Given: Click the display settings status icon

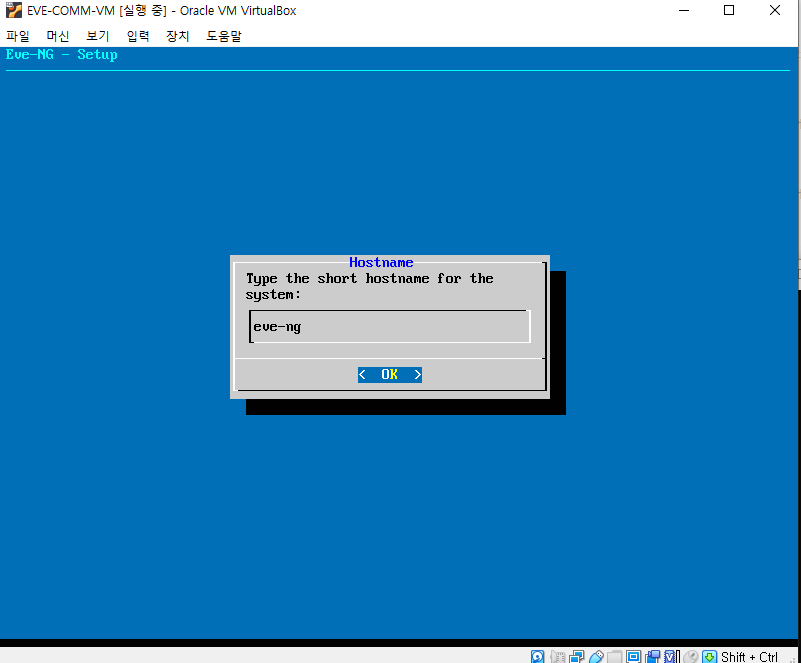Looking at the screenshot, I should click(x=633, y=656).
